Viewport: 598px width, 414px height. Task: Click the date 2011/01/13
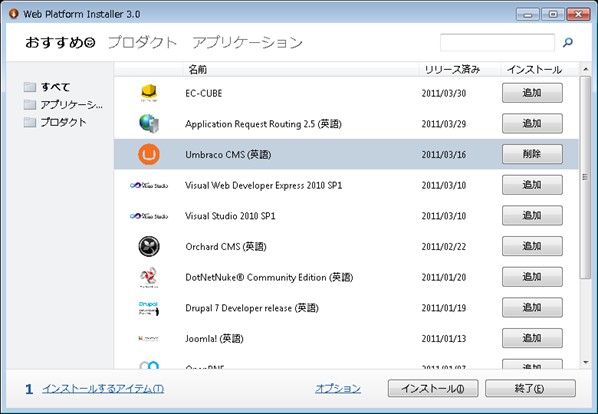tap(444, 339)
